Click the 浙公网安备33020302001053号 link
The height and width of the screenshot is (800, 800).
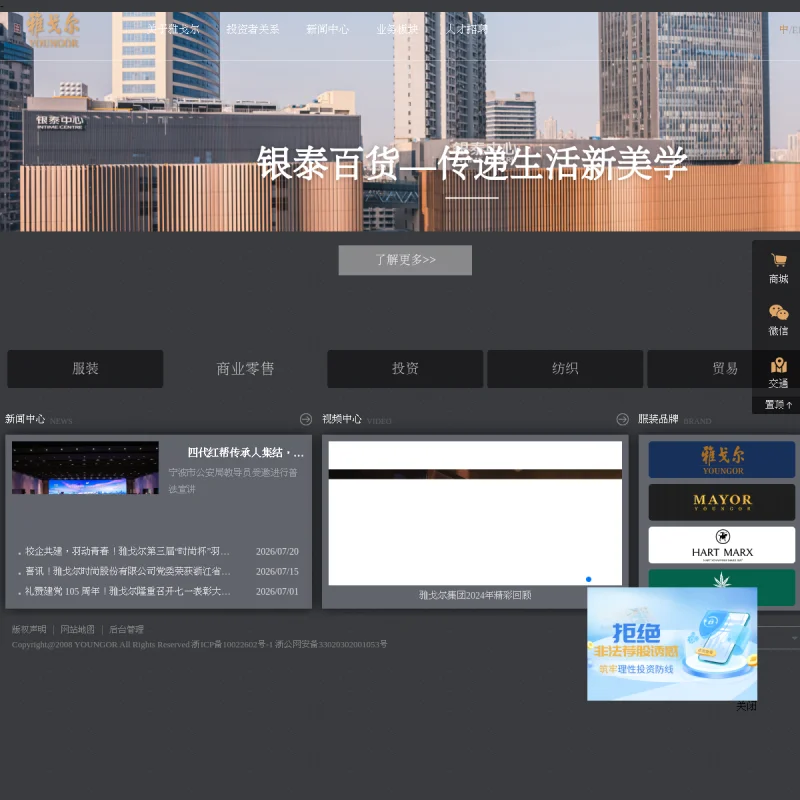[331, 644]
